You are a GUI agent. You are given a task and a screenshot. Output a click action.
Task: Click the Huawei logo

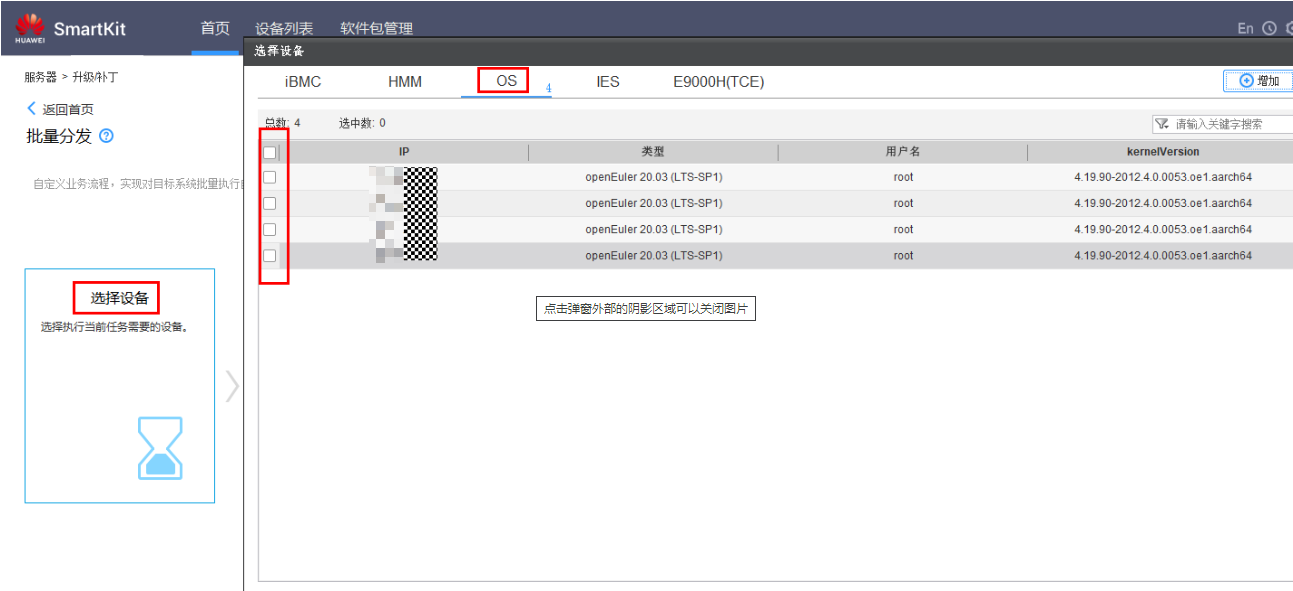pyautogui.click(x=30, y=29)
